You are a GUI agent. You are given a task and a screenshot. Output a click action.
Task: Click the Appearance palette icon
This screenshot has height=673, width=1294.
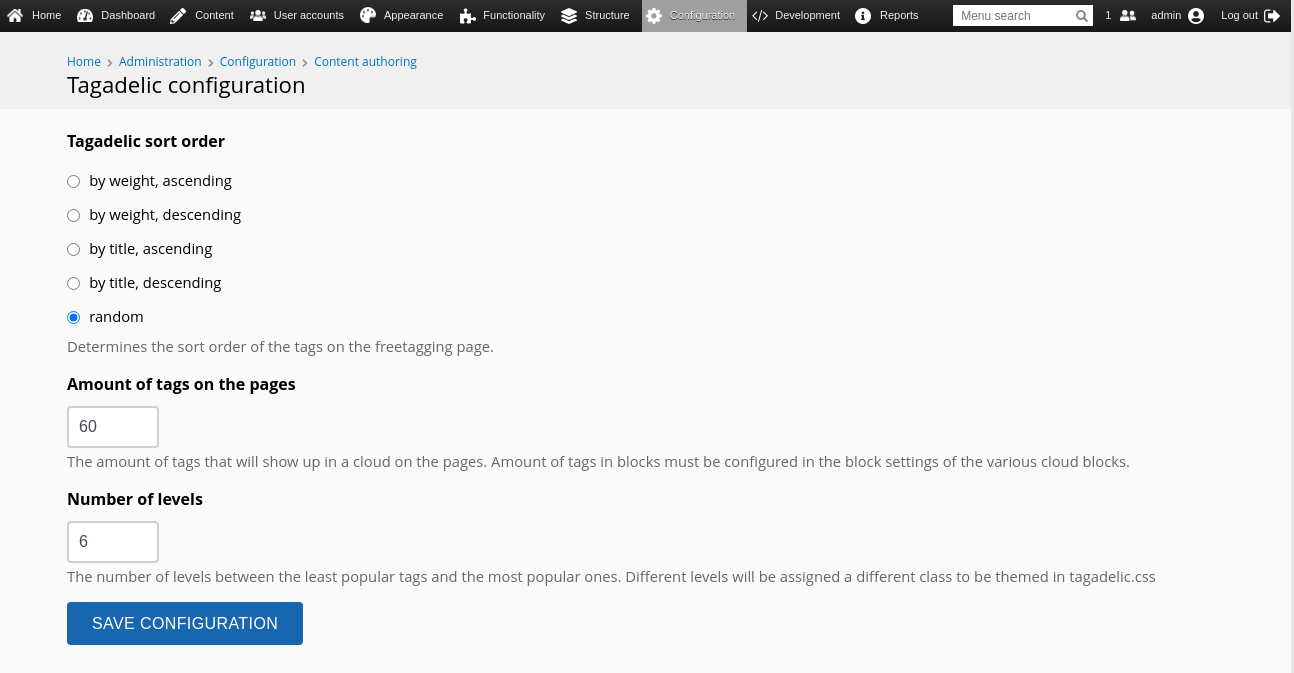click(x=368, y=16)
